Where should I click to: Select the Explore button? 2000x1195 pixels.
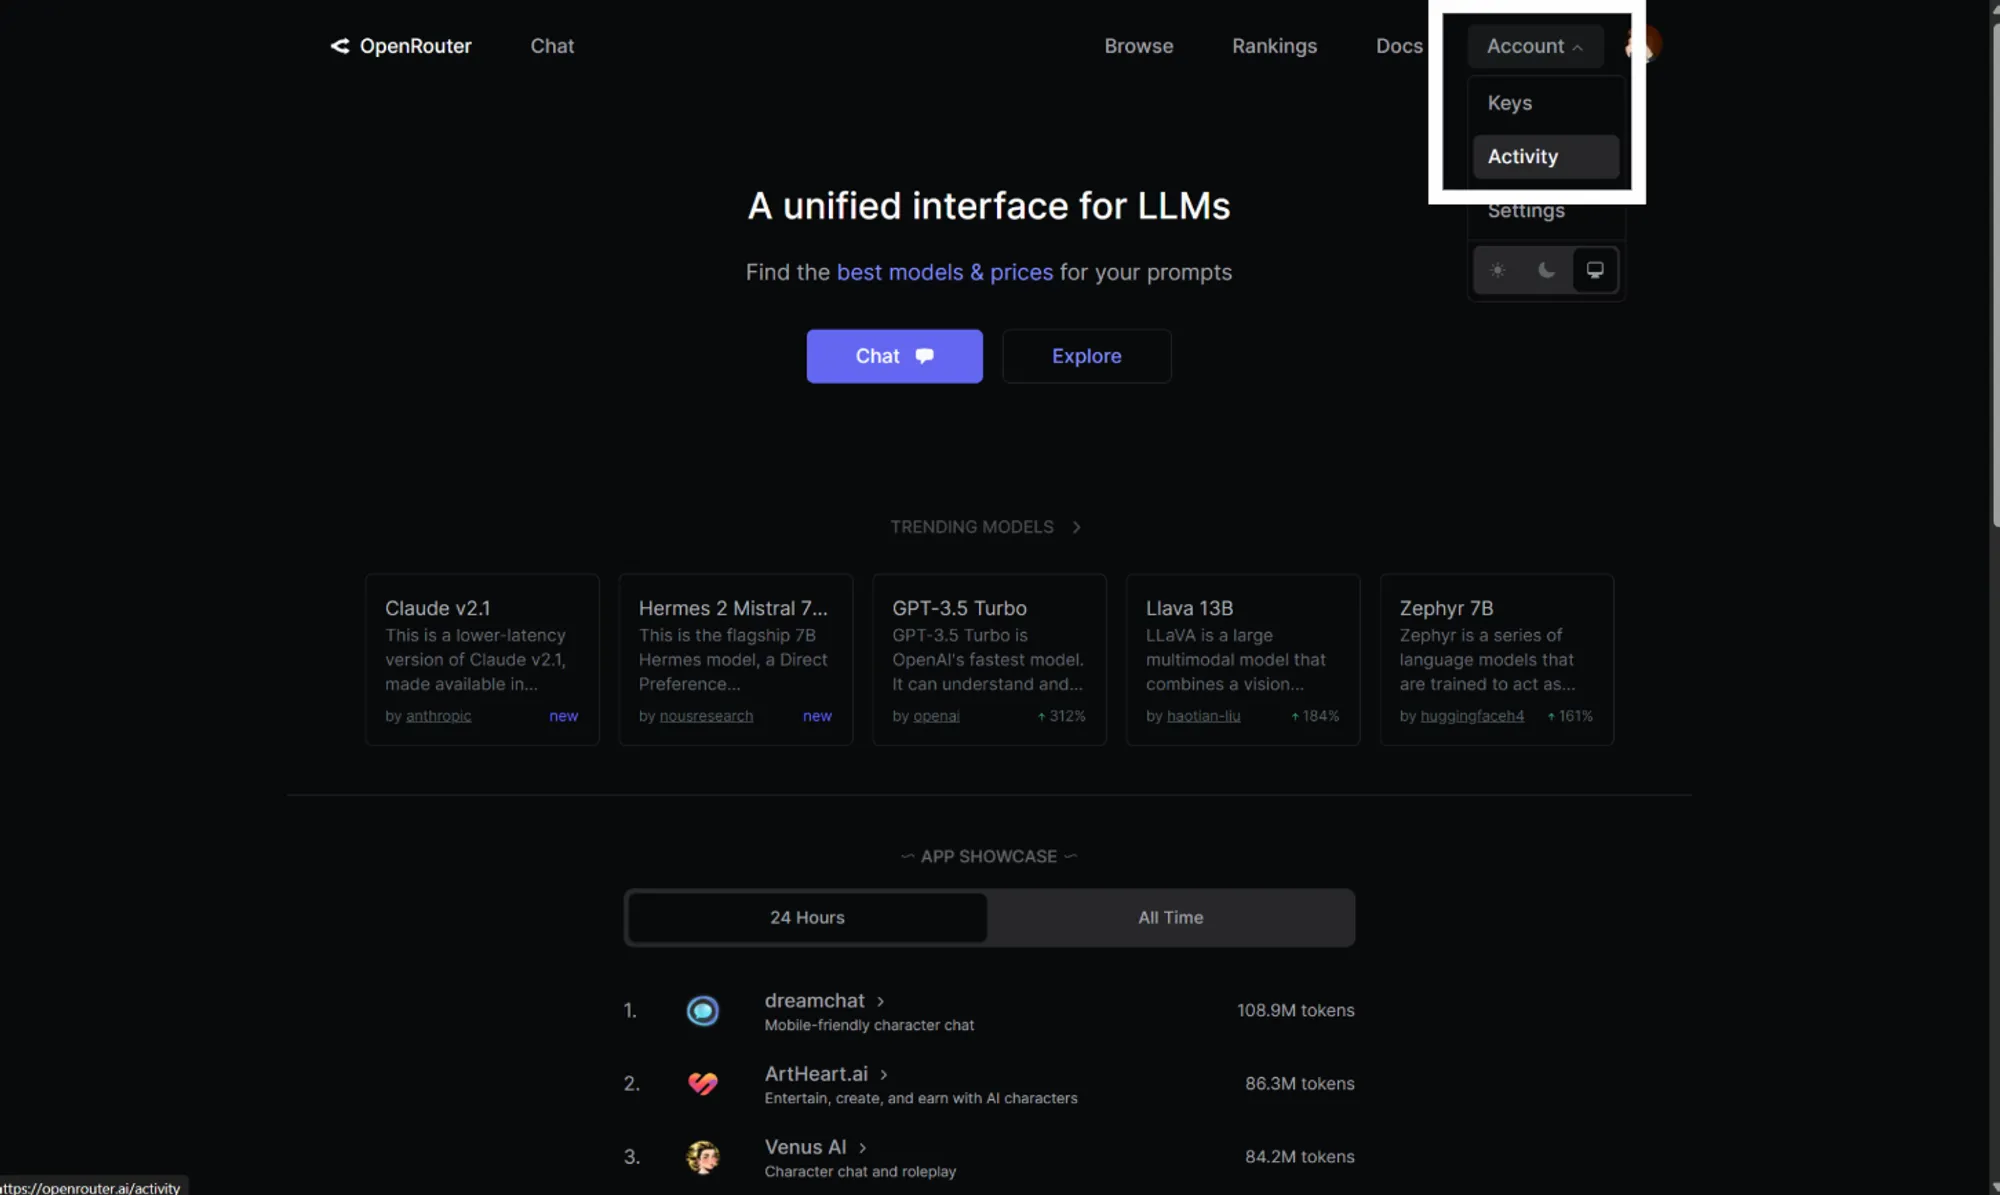1087,356
